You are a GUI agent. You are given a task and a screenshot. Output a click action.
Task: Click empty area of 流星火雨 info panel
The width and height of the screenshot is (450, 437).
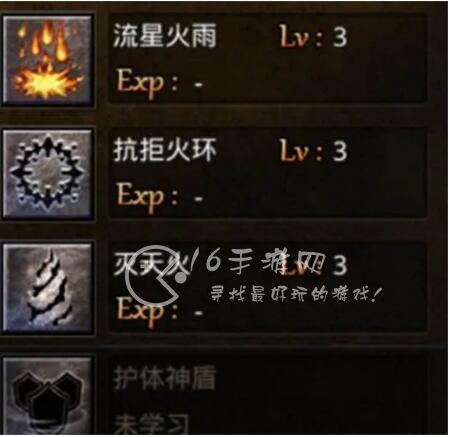pyautogui.click(x=333, y=77)
